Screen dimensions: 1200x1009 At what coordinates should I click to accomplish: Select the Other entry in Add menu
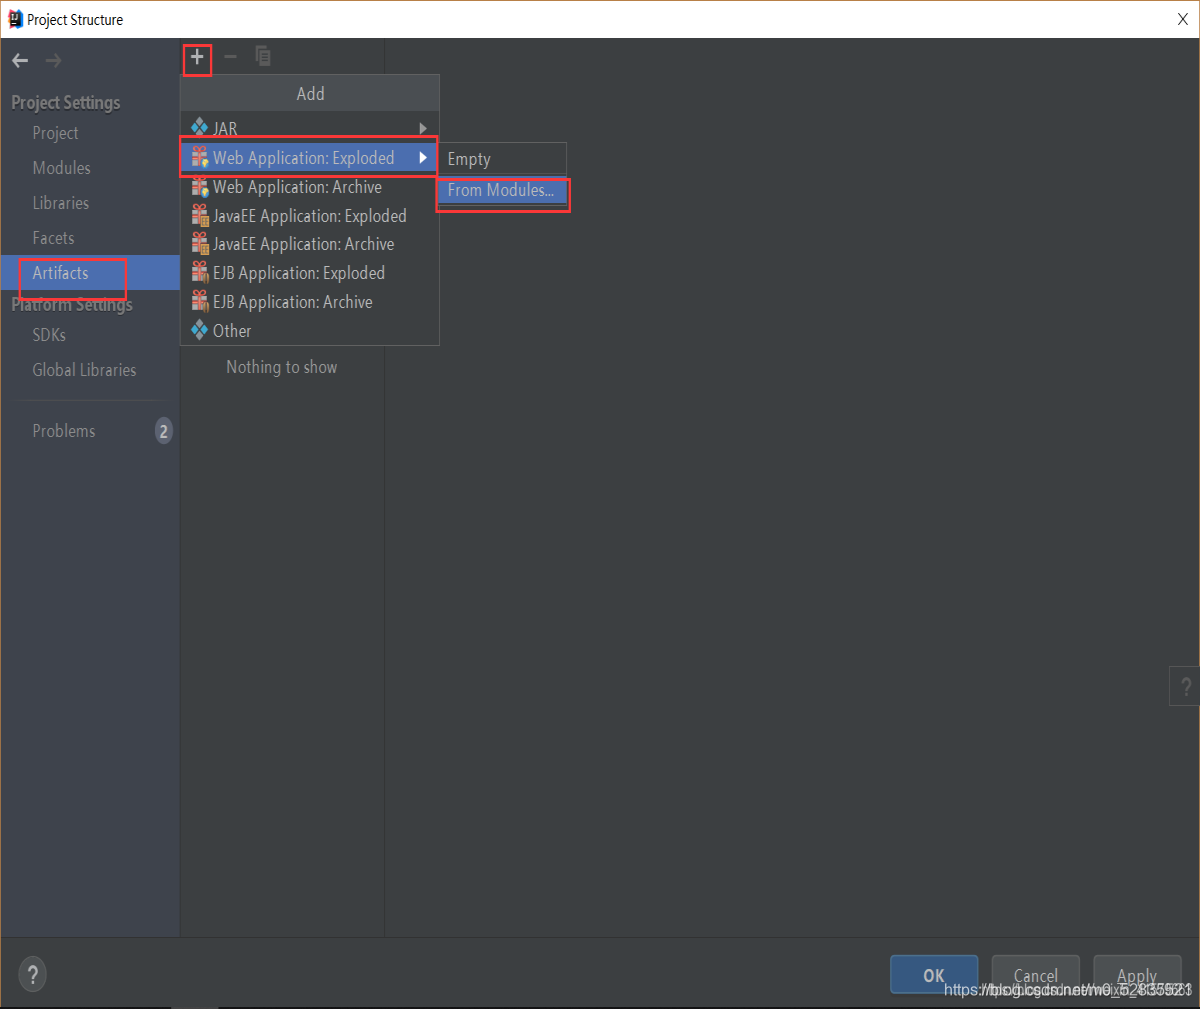[309, 330]
